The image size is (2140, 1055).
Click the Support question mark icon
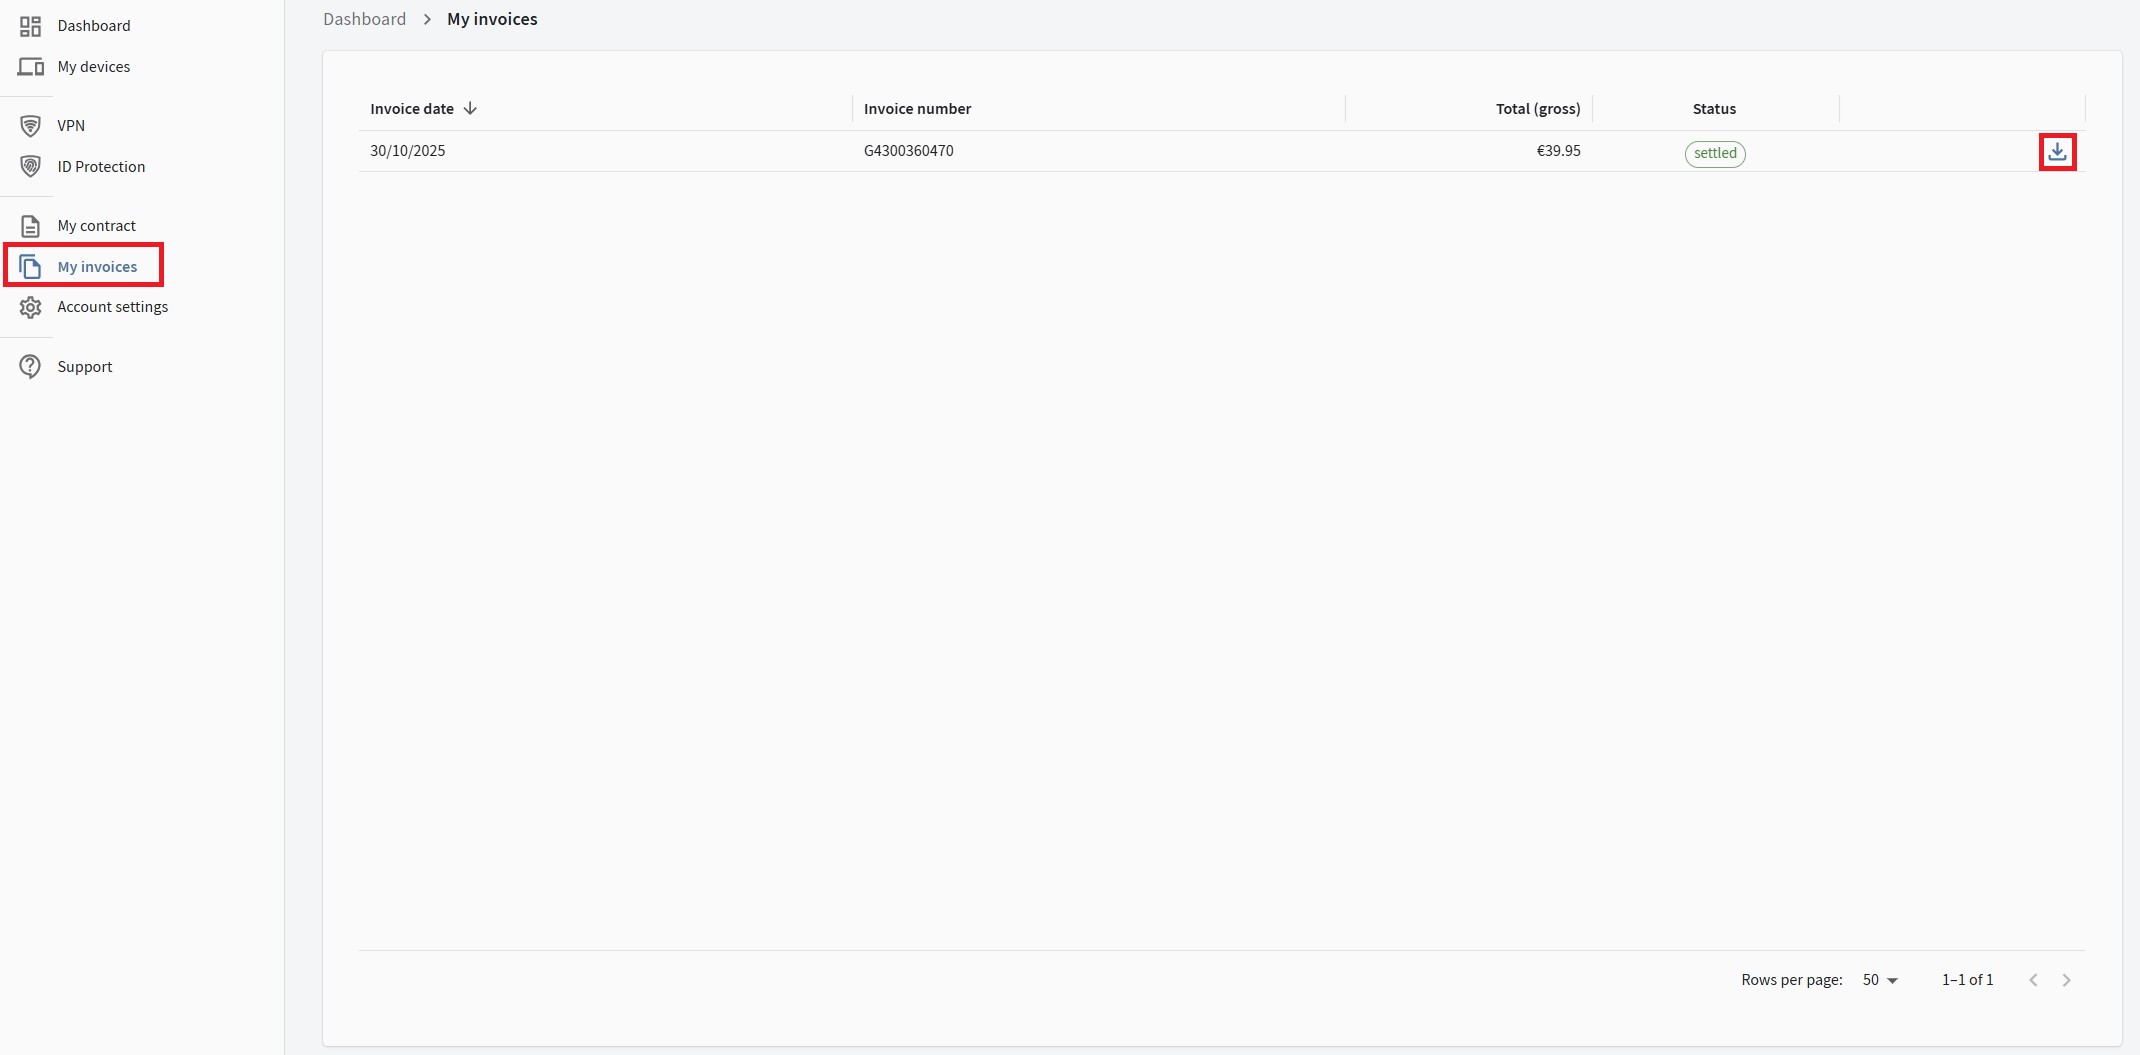(x=30, y=366)
